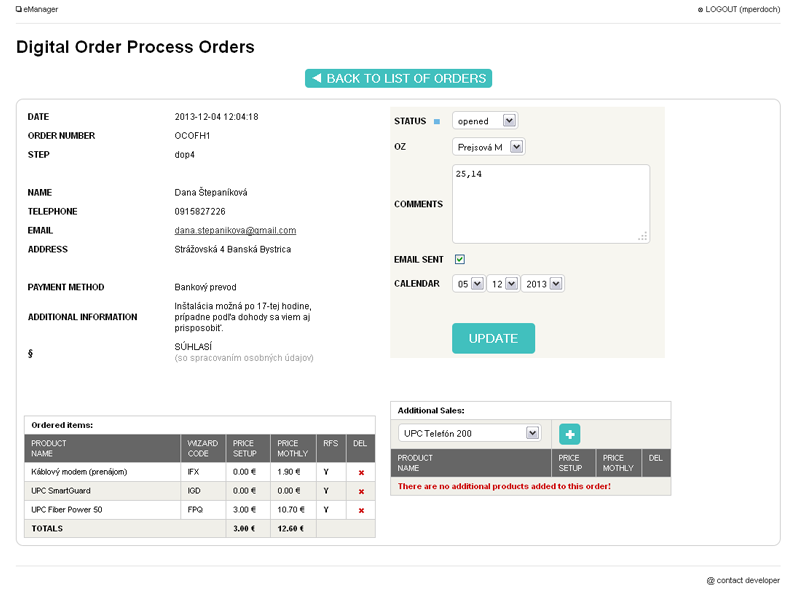Toggle the Email Sent checkbox
800x600 pixels.
(460, 259)
